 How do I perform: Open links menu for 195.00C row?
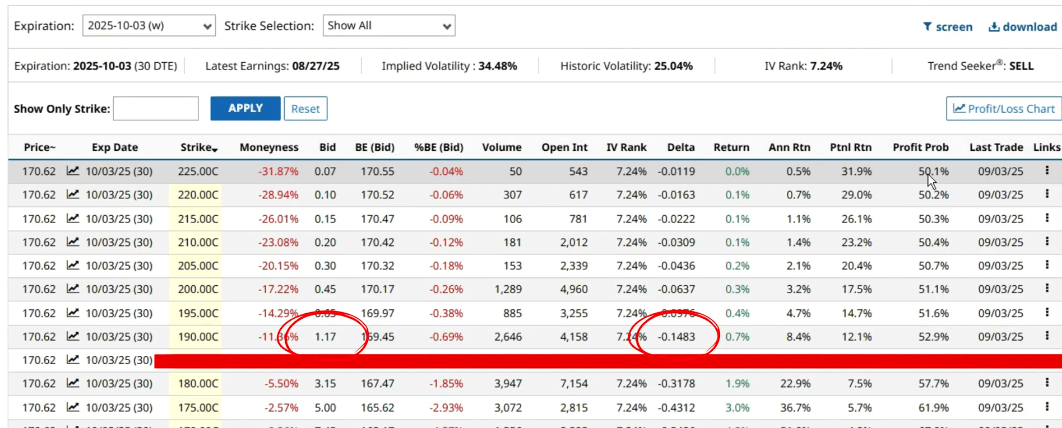[1047, 312]
